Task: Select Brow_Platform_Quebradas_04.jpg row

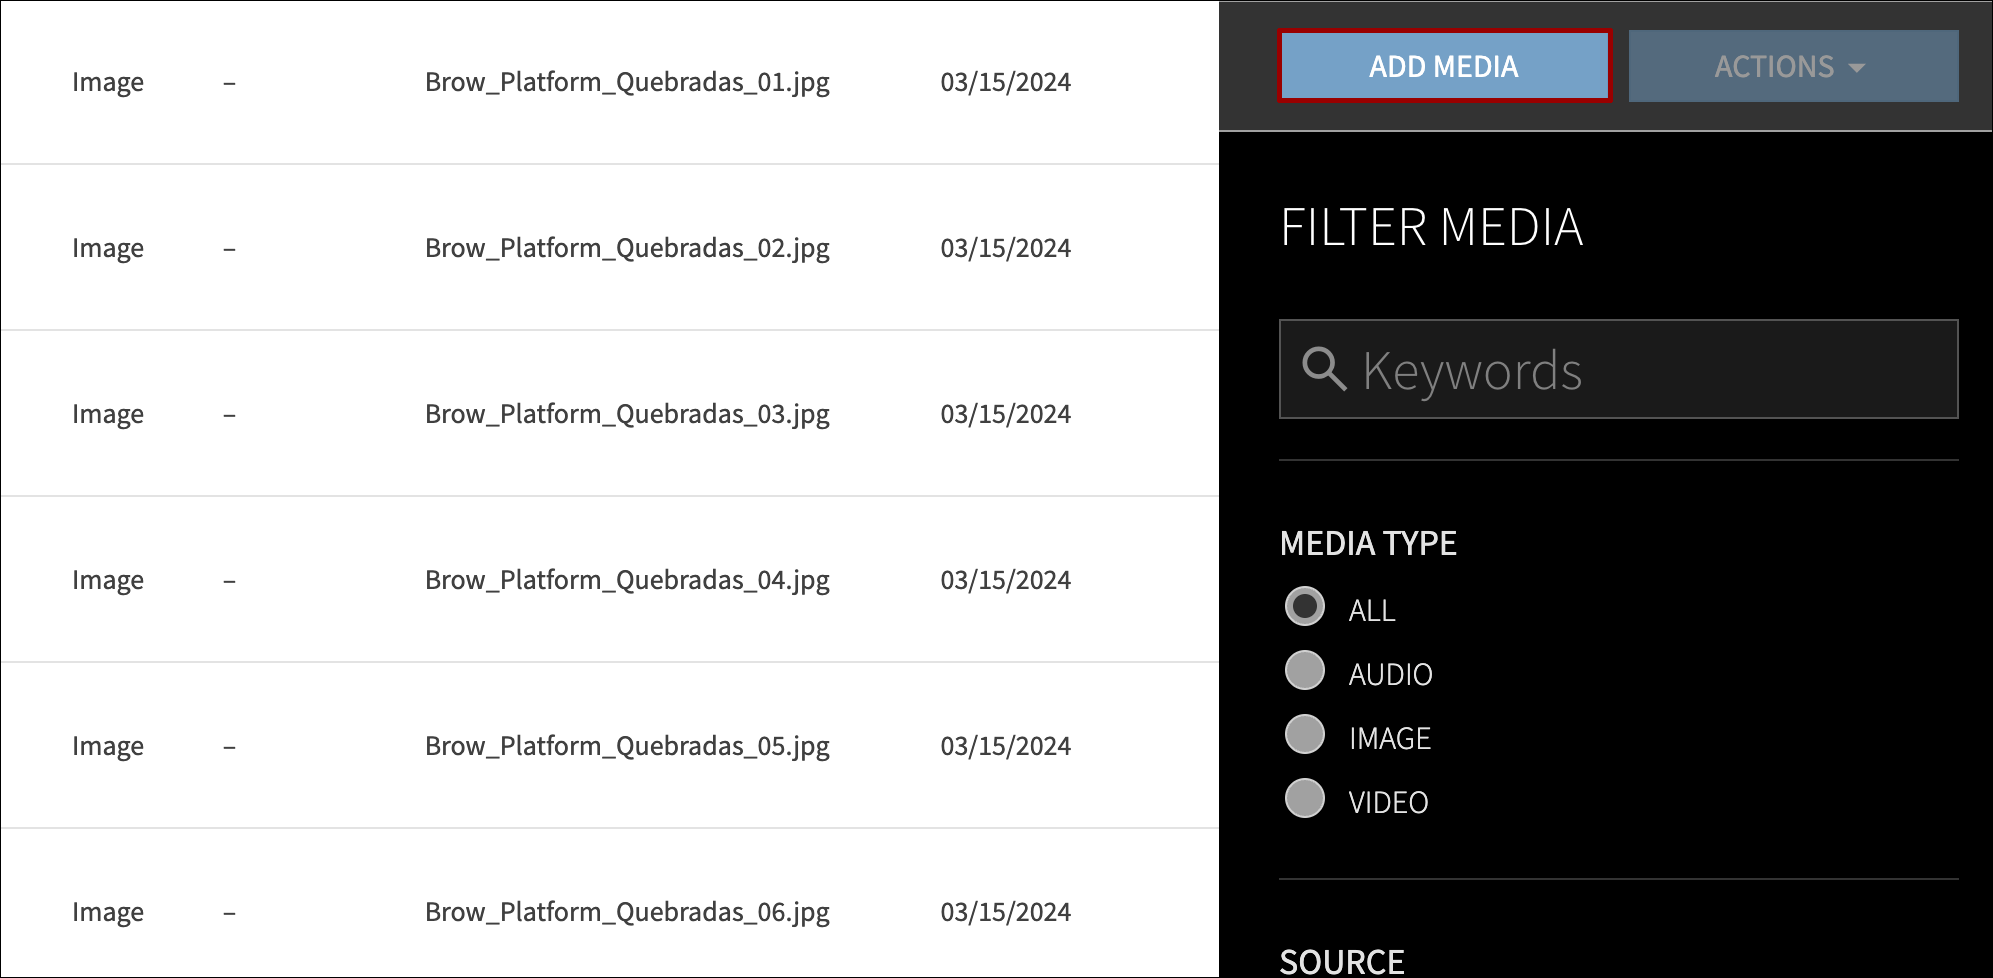Action: [x=627, y=579]
